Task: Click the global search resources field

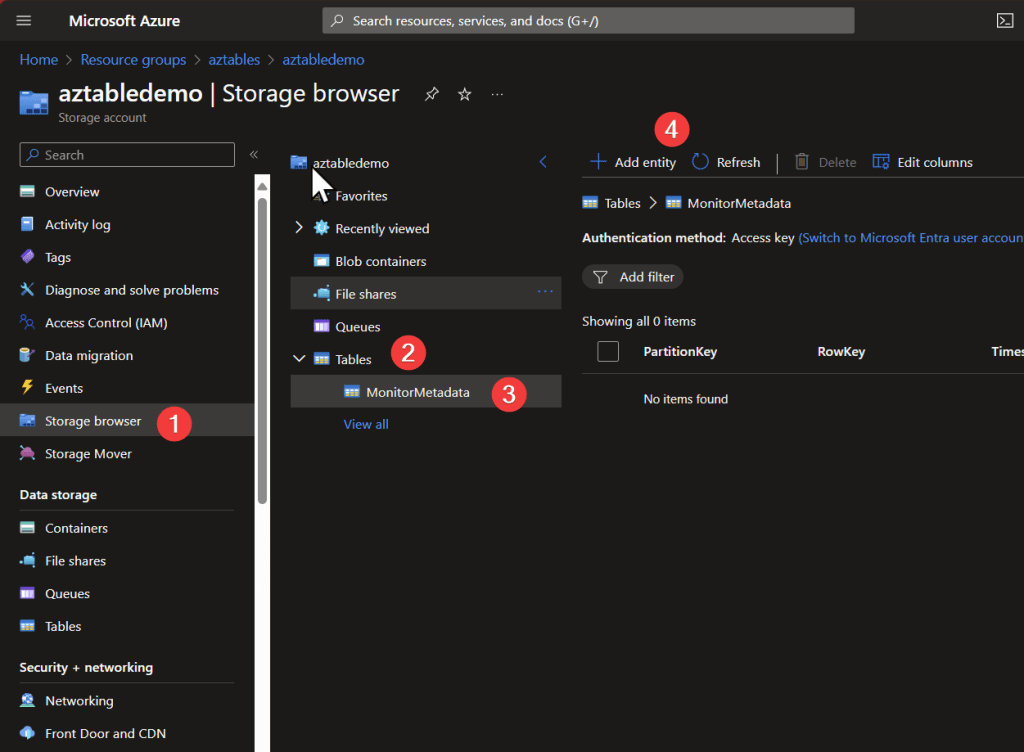Action: click(x=588, y=20)
